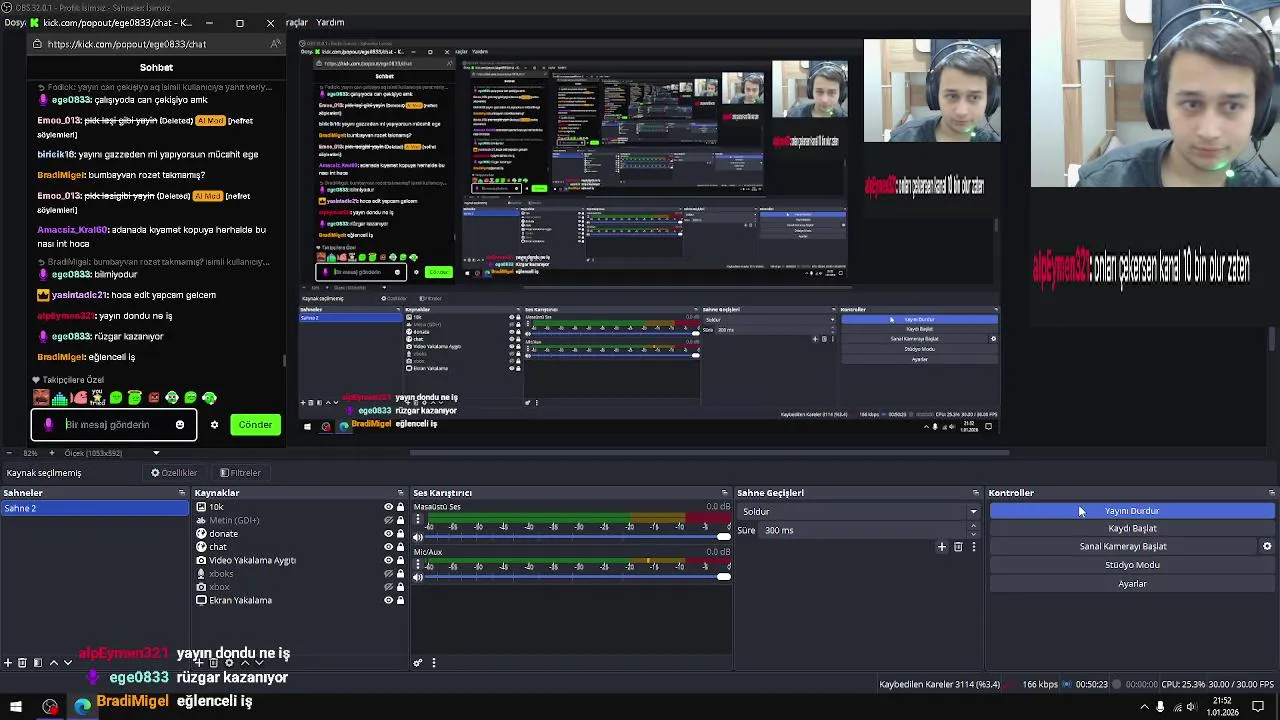Undock the Kaynaklar panel
The image size is (1280, 720).
[401, 493]
